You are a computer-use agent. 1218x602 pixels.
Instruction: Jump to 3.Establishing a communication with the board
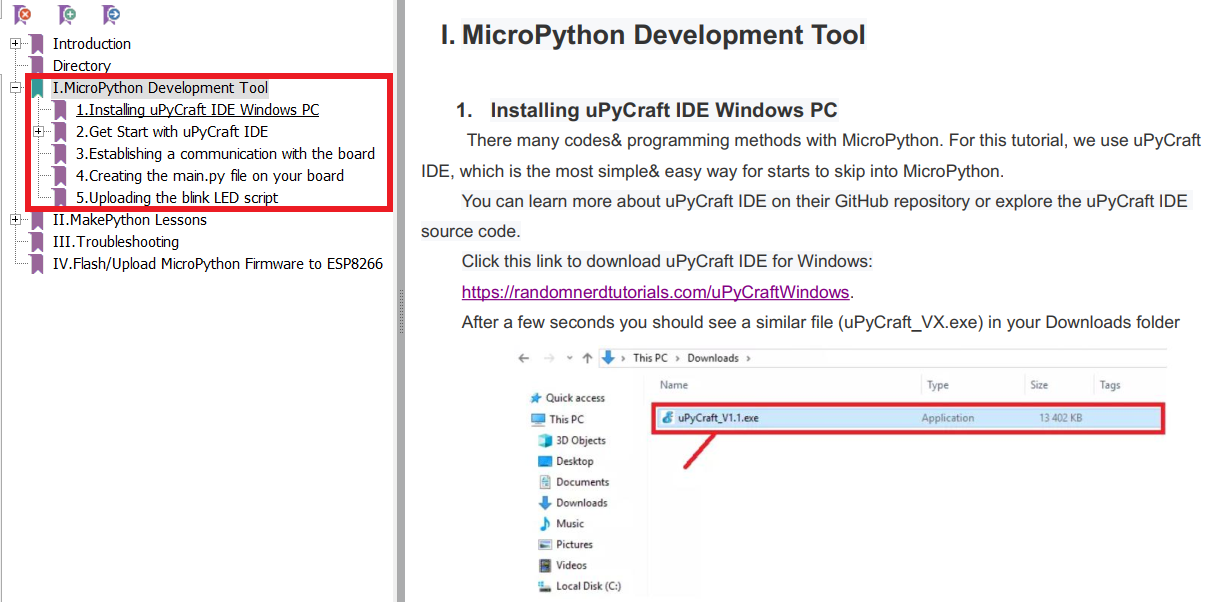[x=226, y=154]
